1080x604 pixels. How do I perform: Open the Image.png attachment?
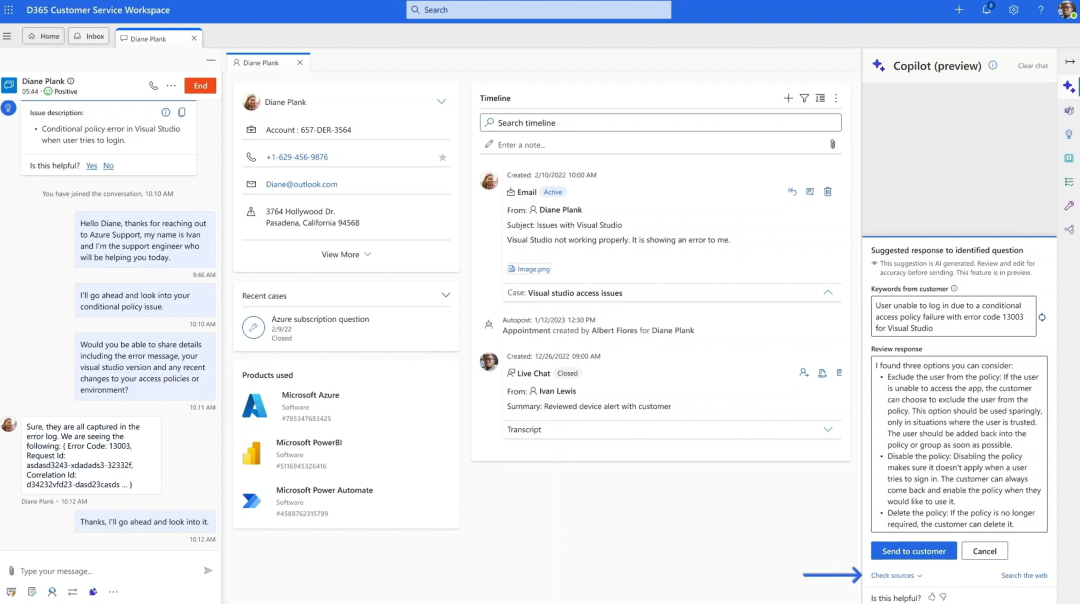point(529,269)
